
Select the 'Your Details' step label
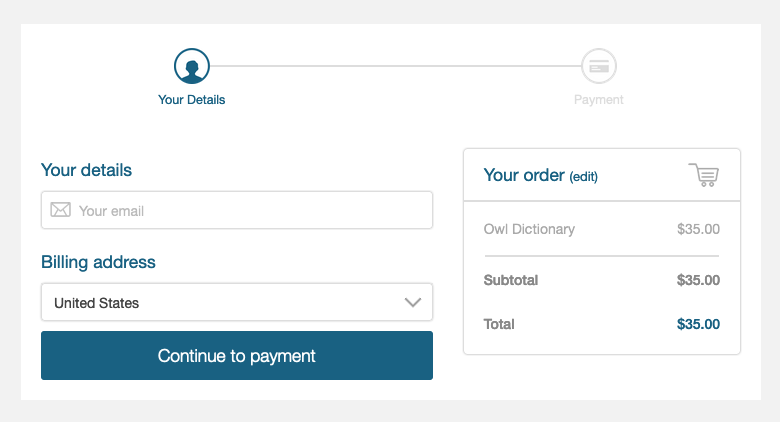pyautogui.click(x=192, y=100)
